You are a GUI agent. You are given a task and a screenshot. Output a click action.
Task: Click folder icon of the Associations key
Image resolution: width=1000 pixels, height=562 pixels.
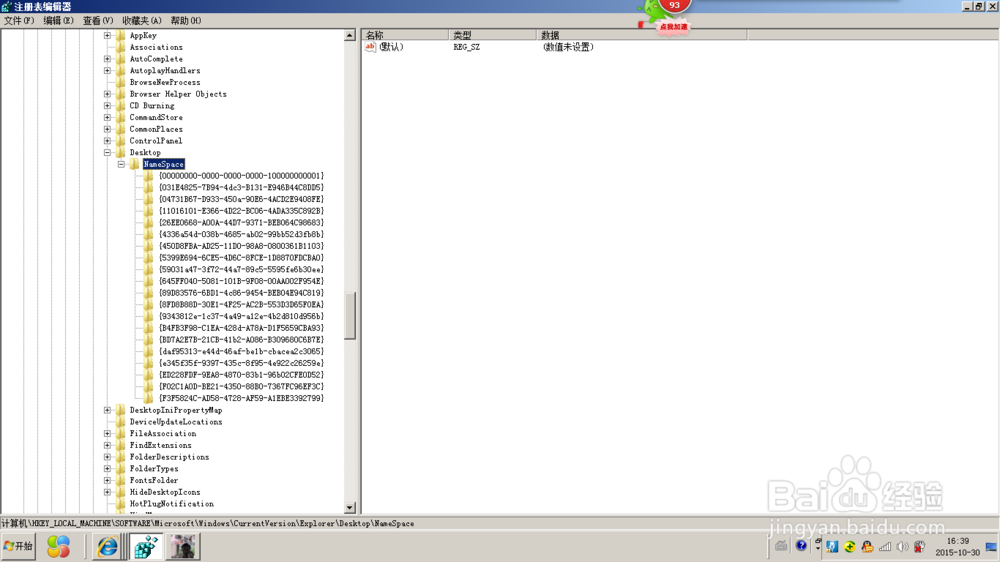point(121,47)
